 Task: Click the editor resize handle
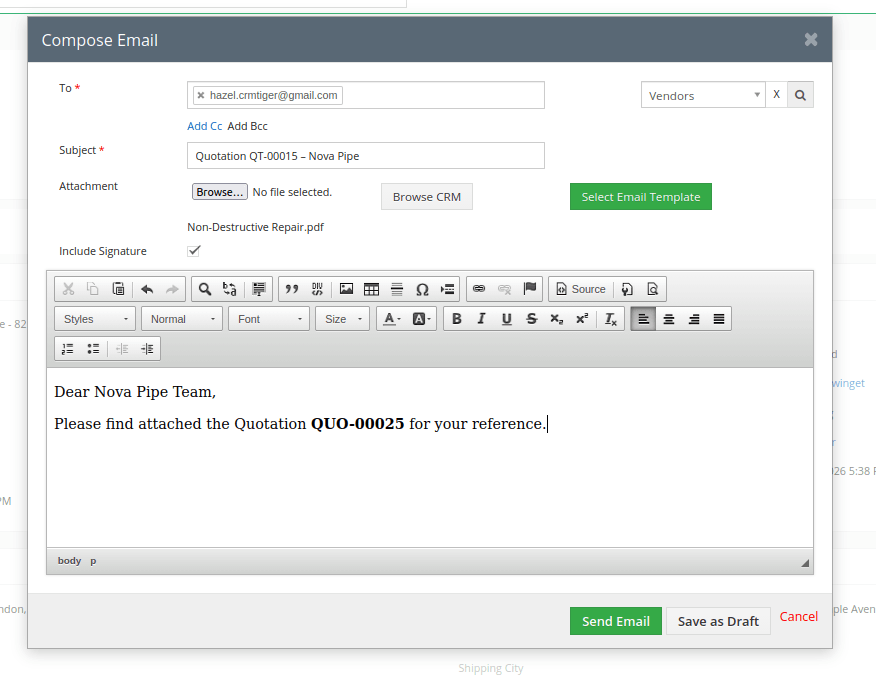coord(805,563)
